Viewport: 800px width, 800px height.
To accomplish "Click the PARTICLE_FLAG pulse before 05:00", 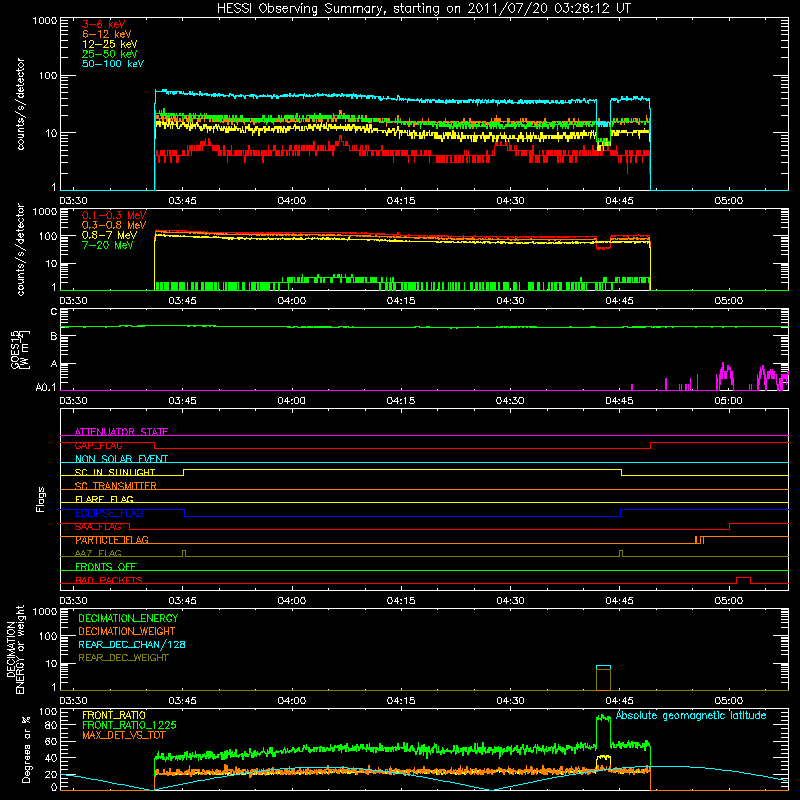I will (x=699, y=540).
